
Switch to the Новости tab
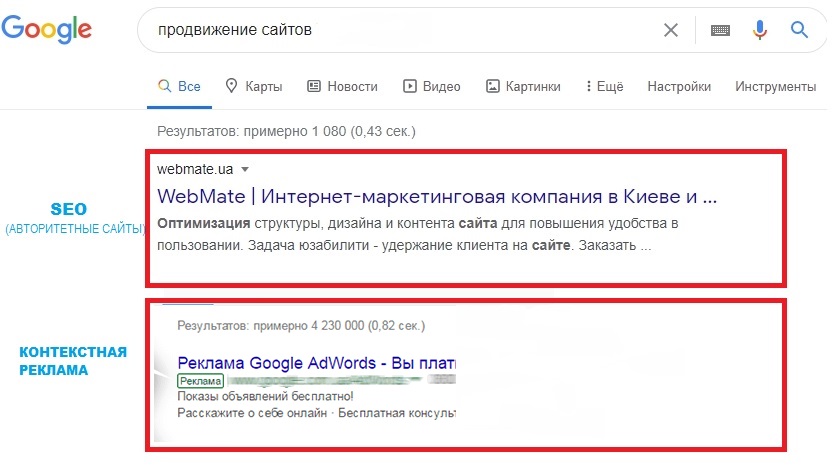click(352, 86)
